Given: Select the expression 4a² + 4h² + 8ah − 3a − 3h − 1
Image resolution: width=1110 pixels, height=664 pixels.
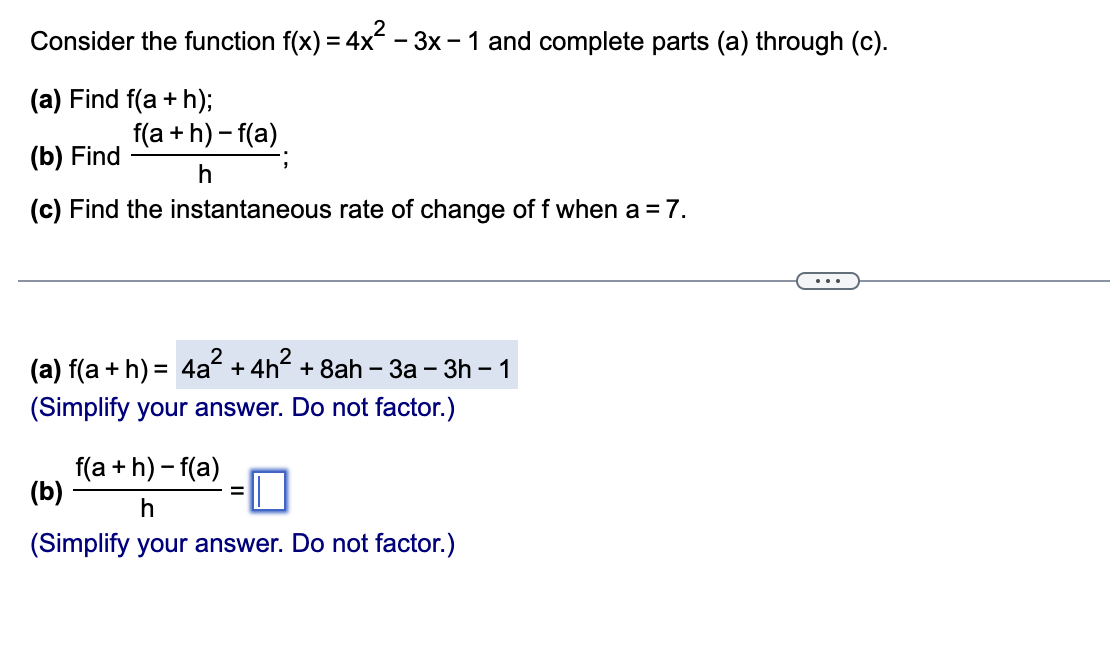Looking at the screenshot, I should click(345, 367).
